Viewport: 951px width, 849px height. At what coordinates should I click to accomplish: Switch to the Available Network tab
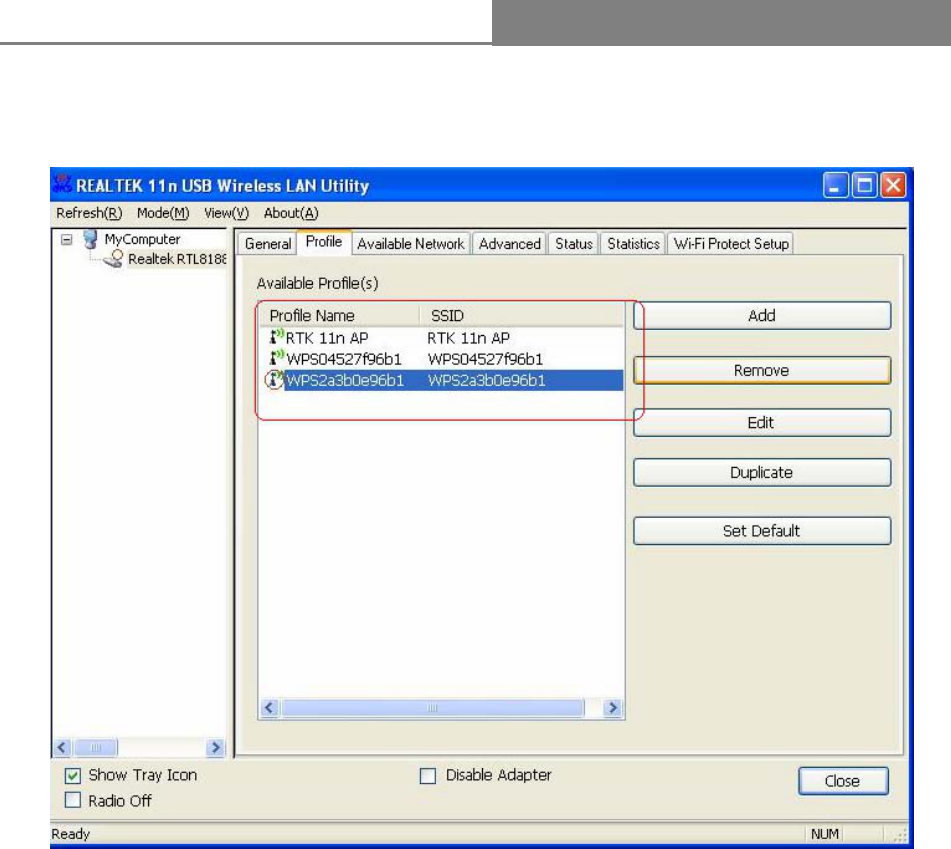coord(411,244)
